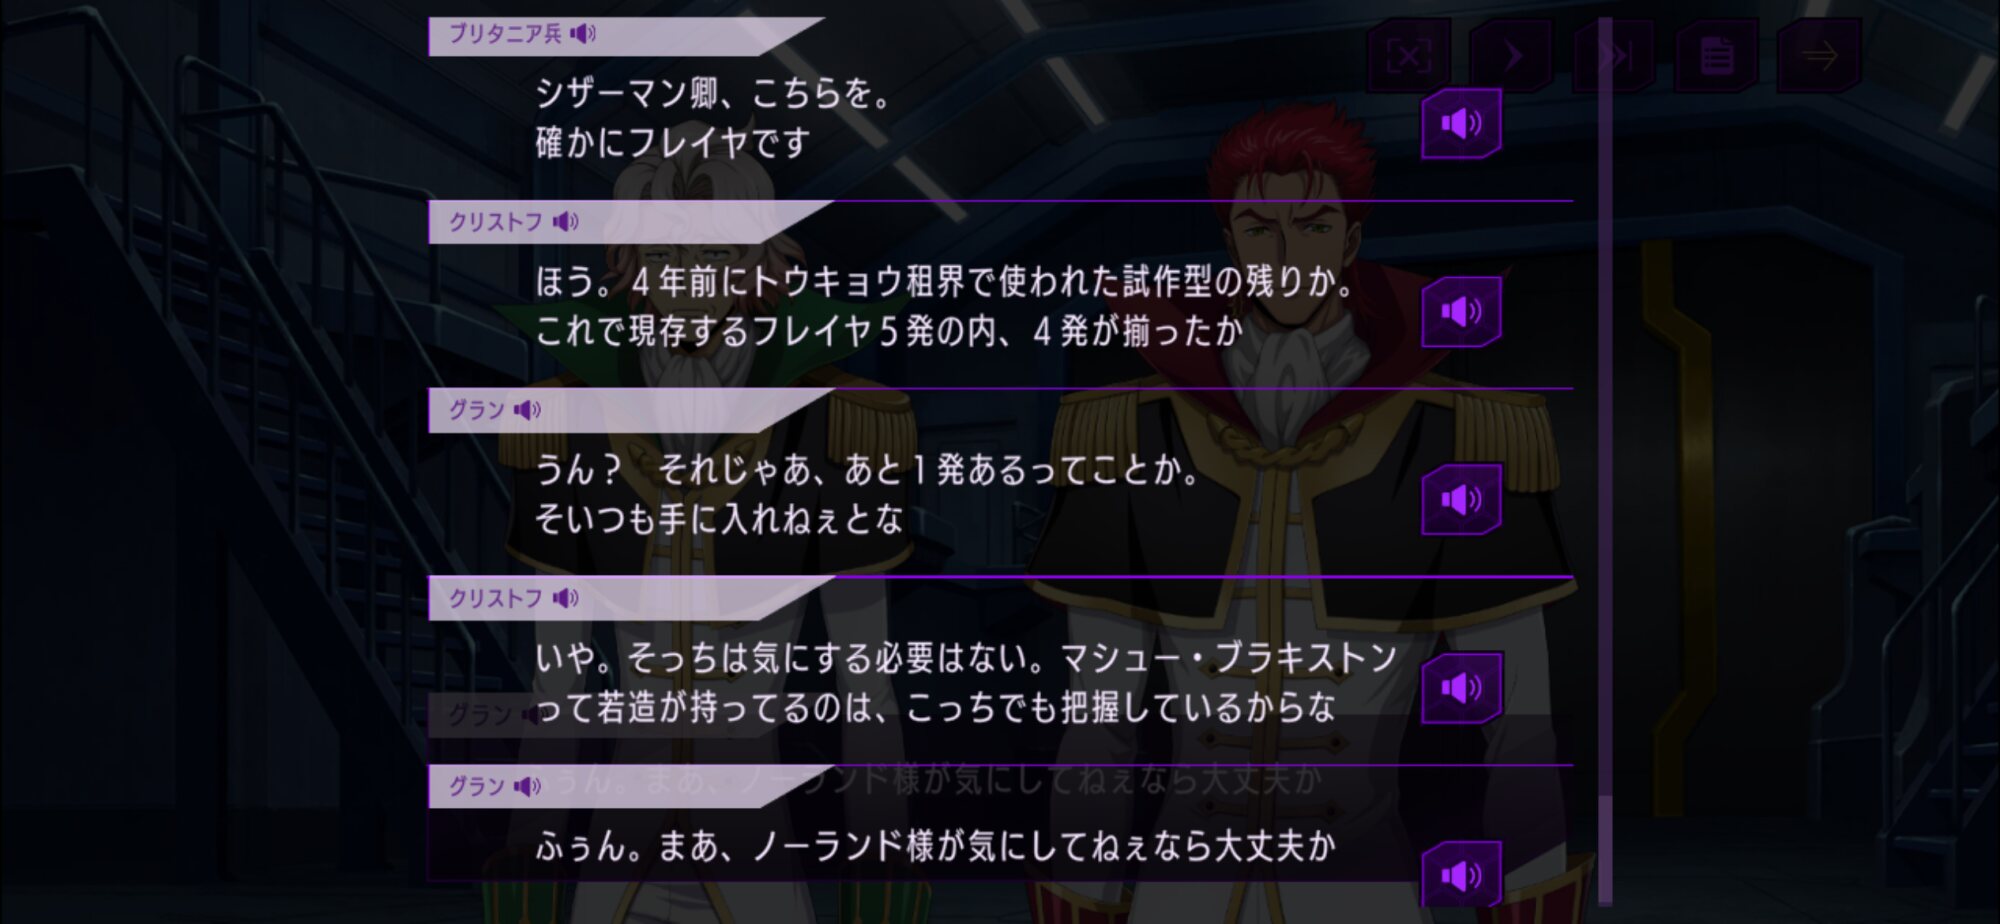
Task: Play voice for ブリタニア兵 Freya line
Action: (x=1461, y=123)
